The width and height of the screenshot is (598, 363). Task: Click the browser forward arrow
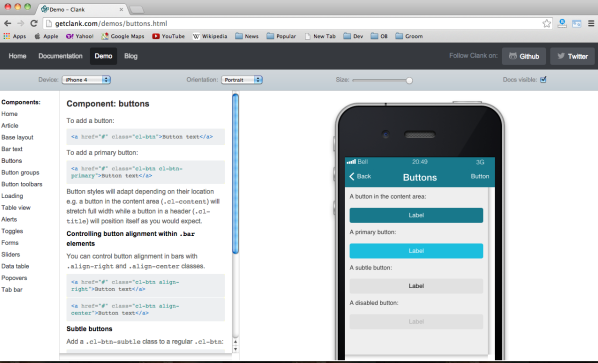tap(21, 23)
